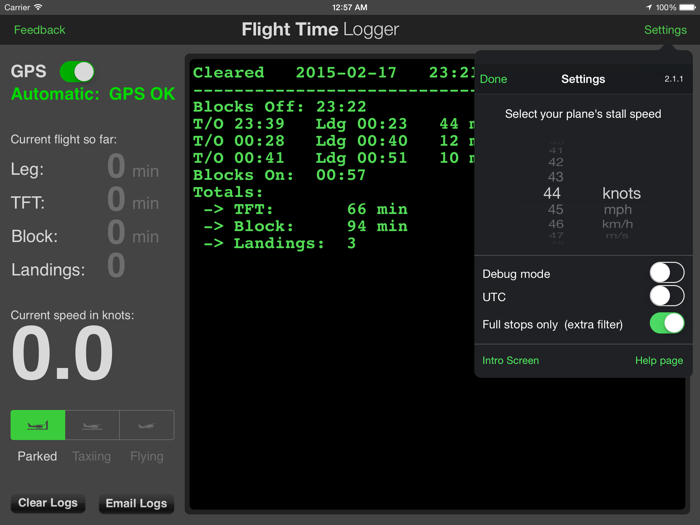700x525 pixels.
Task: Open Feedback from the top bar
Action: tap(39, 30)
